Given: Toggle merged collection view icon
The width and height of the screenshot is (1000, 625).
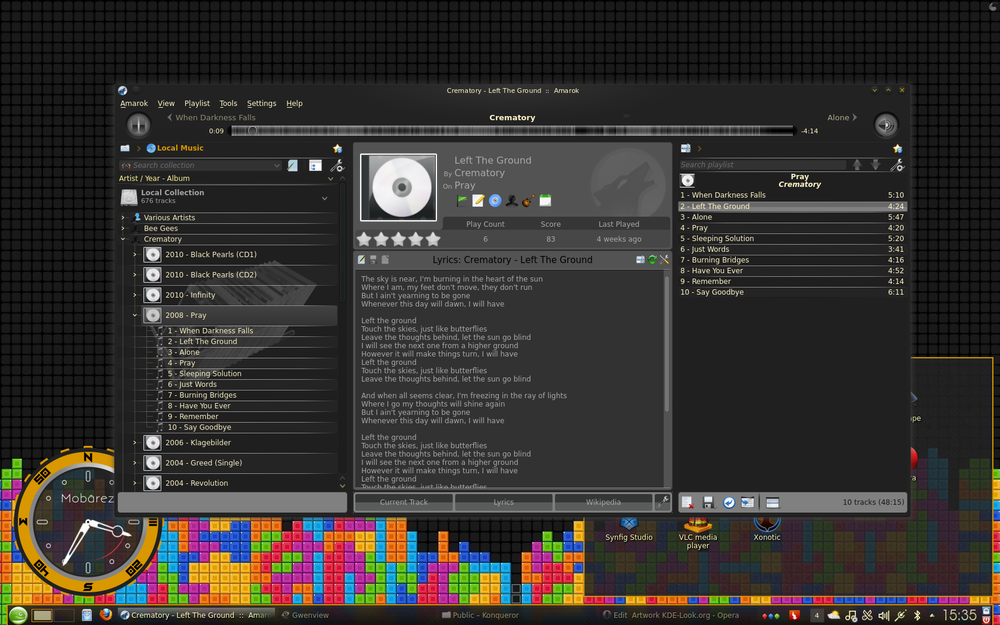Looking at the screenshot, I should tap(315, 165).
